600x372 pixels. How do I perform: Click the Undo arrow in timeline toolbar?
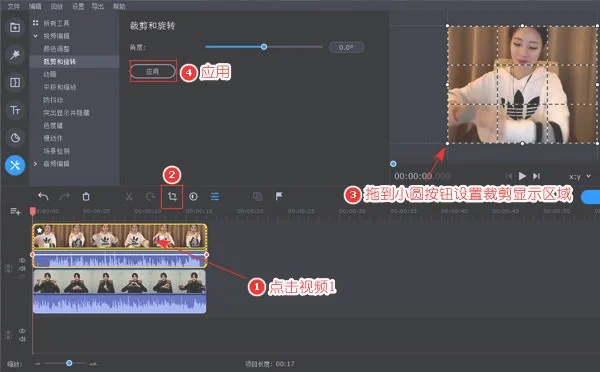[43, 196]
